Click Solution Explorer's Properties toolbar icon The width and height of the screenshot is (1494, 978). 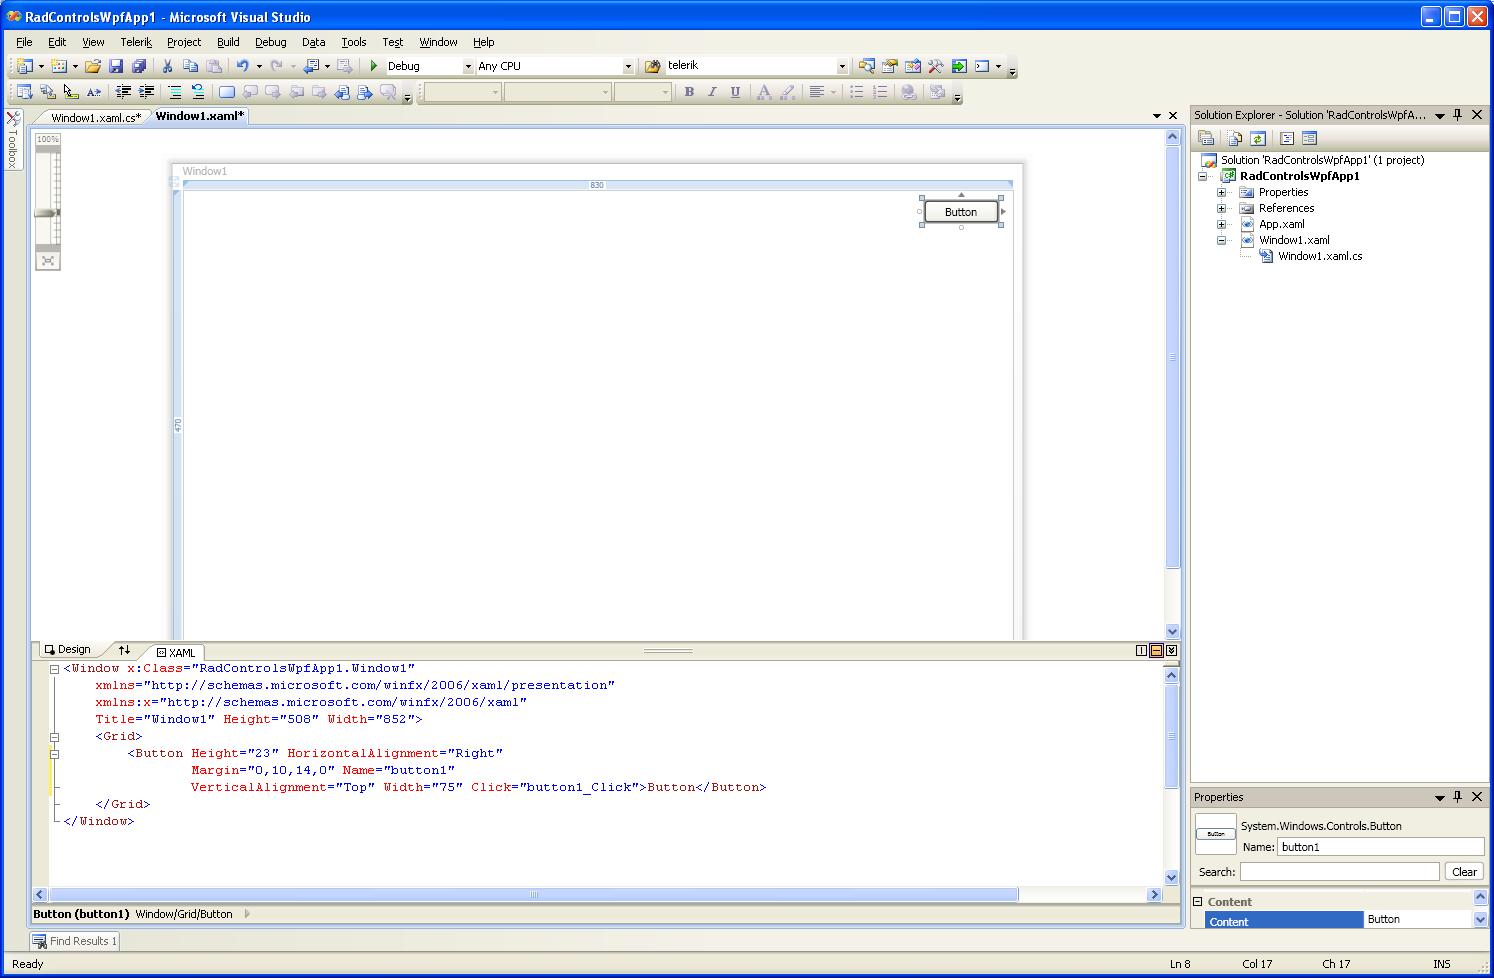1207,139
